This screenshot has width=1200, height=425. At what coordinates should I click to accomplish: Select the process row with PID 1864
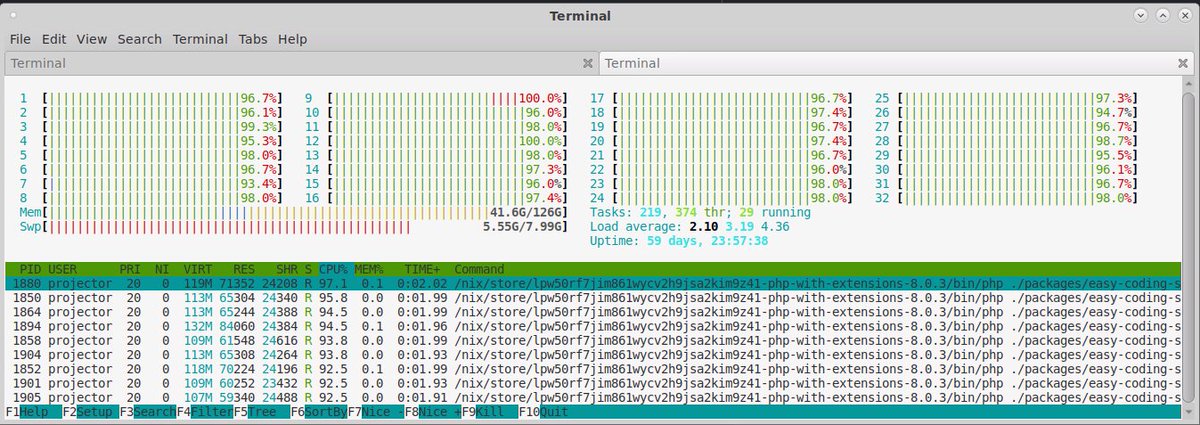tap(592, 312)
